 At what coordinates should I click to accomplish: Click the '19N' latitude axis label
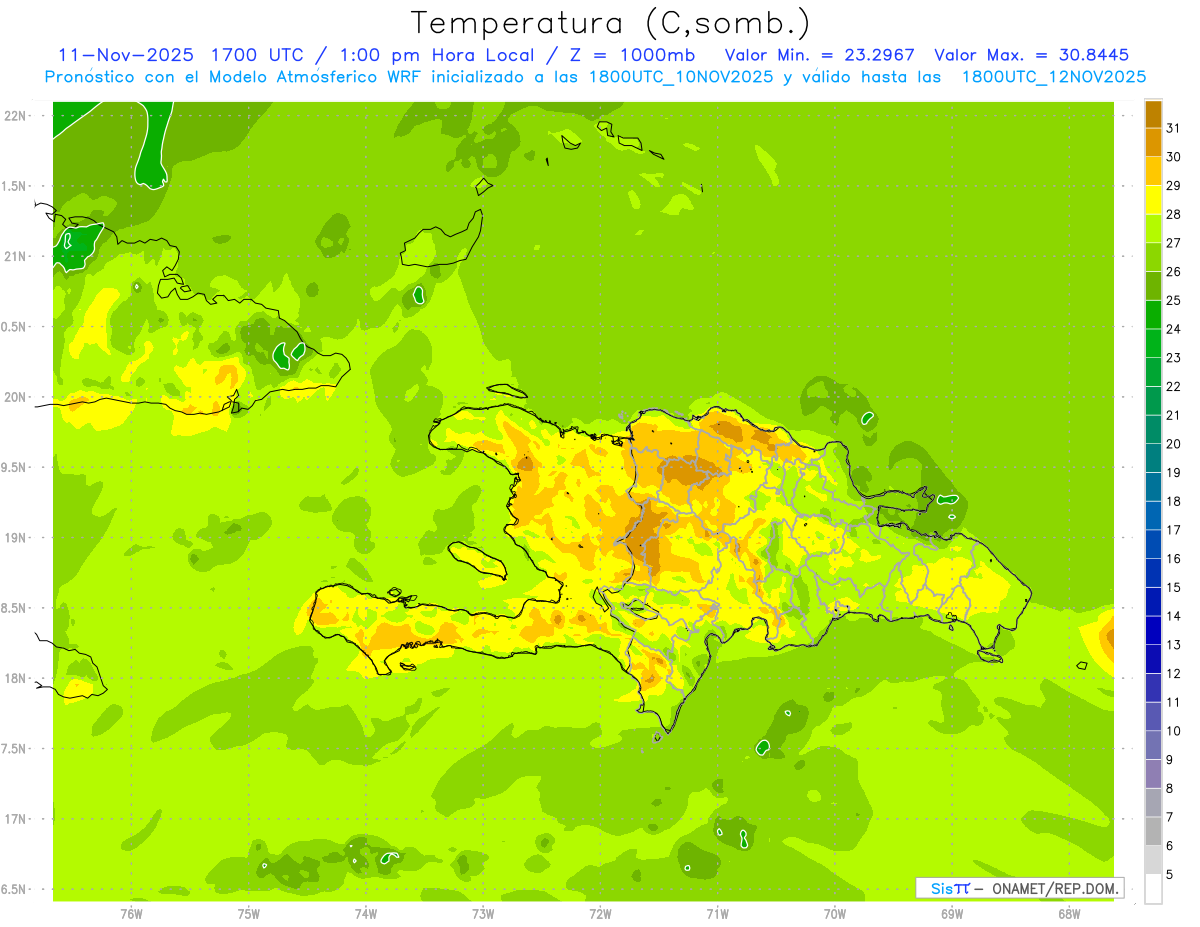click(x=16, y=538)
